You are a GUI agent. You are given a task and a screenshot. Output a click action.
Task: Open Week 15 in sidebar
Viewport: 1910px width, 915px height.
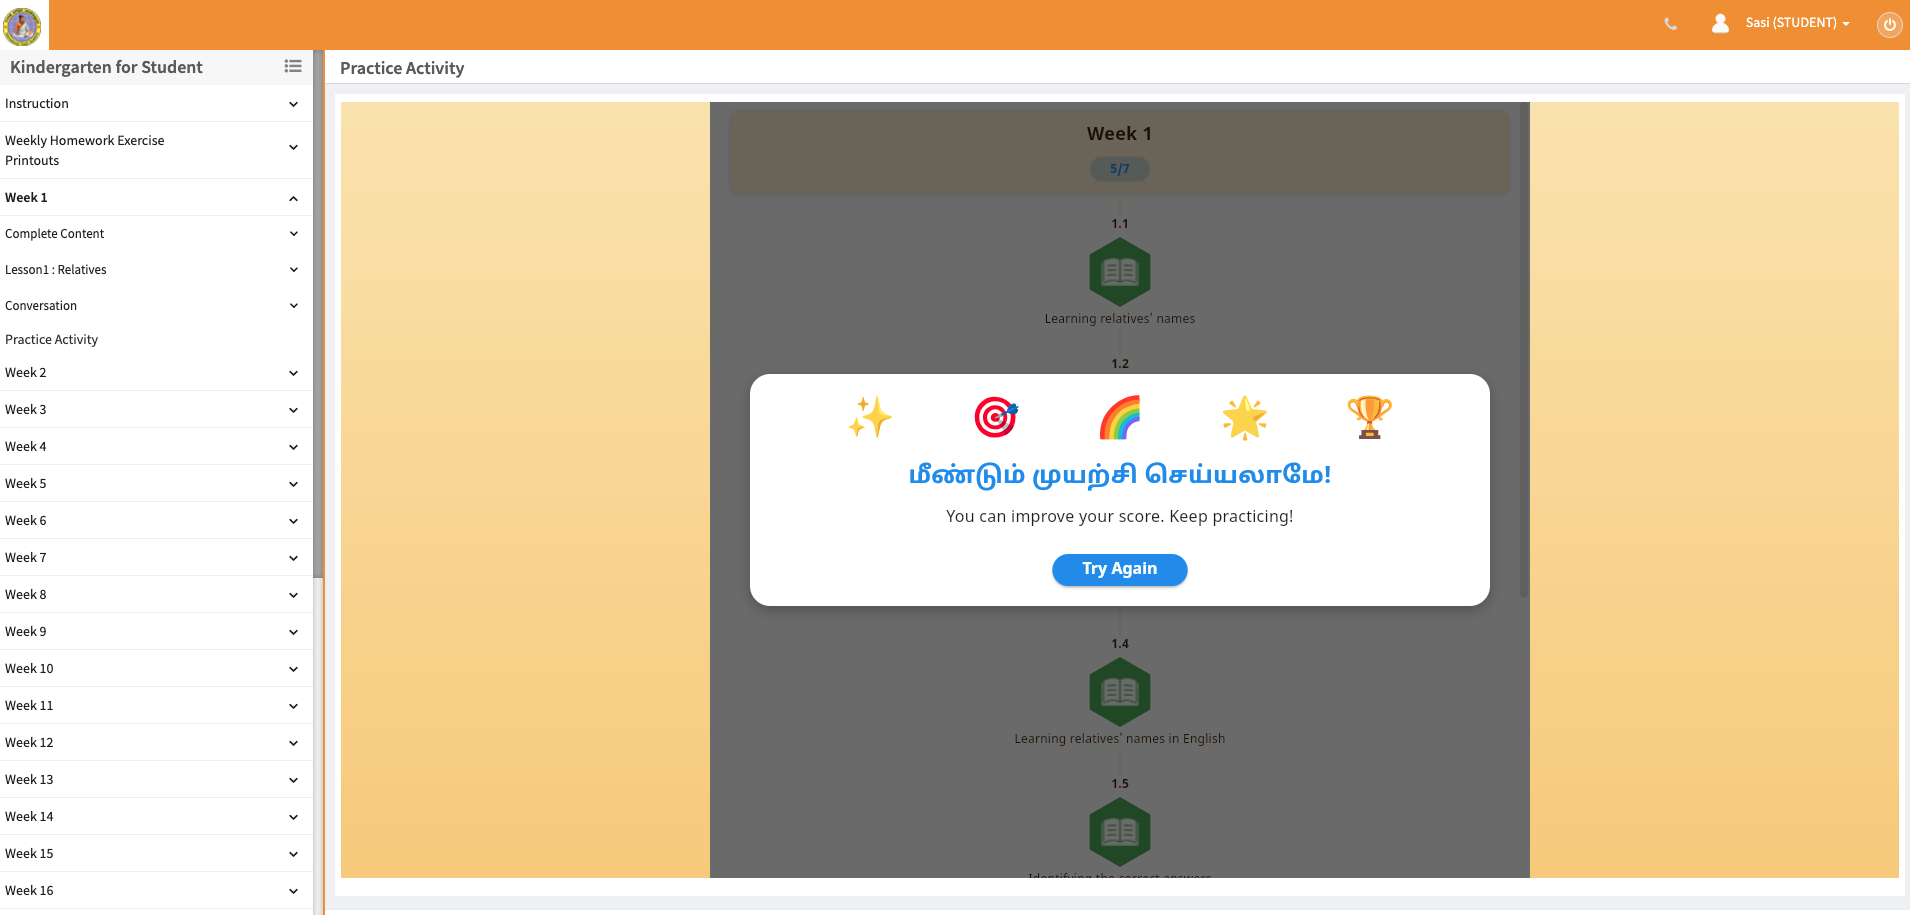pyautogui.click(x=156, y=854)
